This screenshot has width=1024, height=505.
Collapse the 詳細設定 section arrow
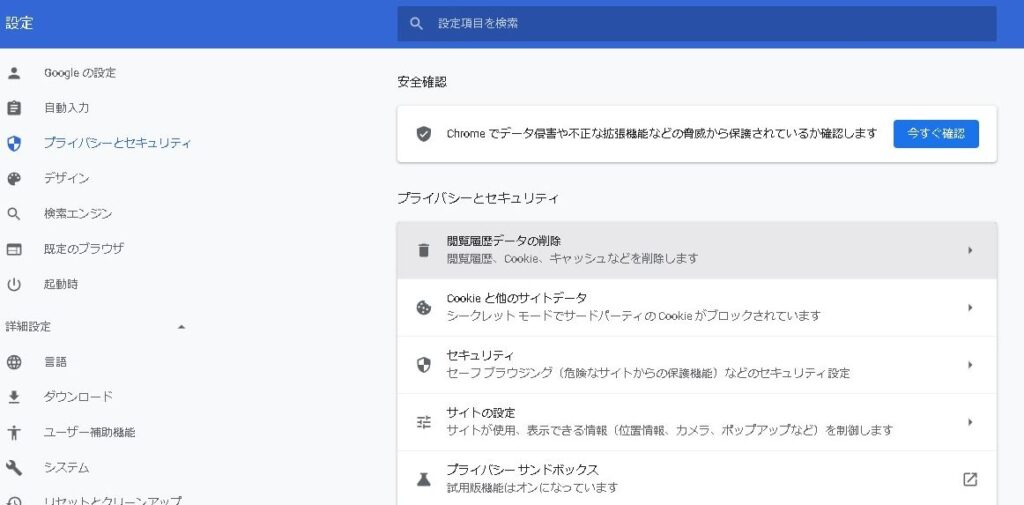(x=181, y=327)
